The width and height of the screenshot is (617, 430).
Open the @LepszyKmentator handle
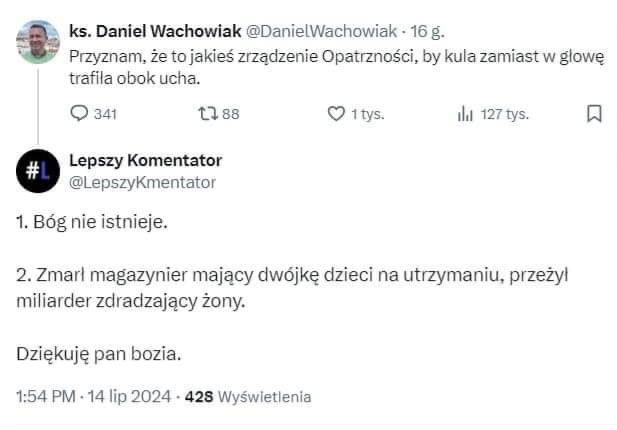tap(142, 182)
